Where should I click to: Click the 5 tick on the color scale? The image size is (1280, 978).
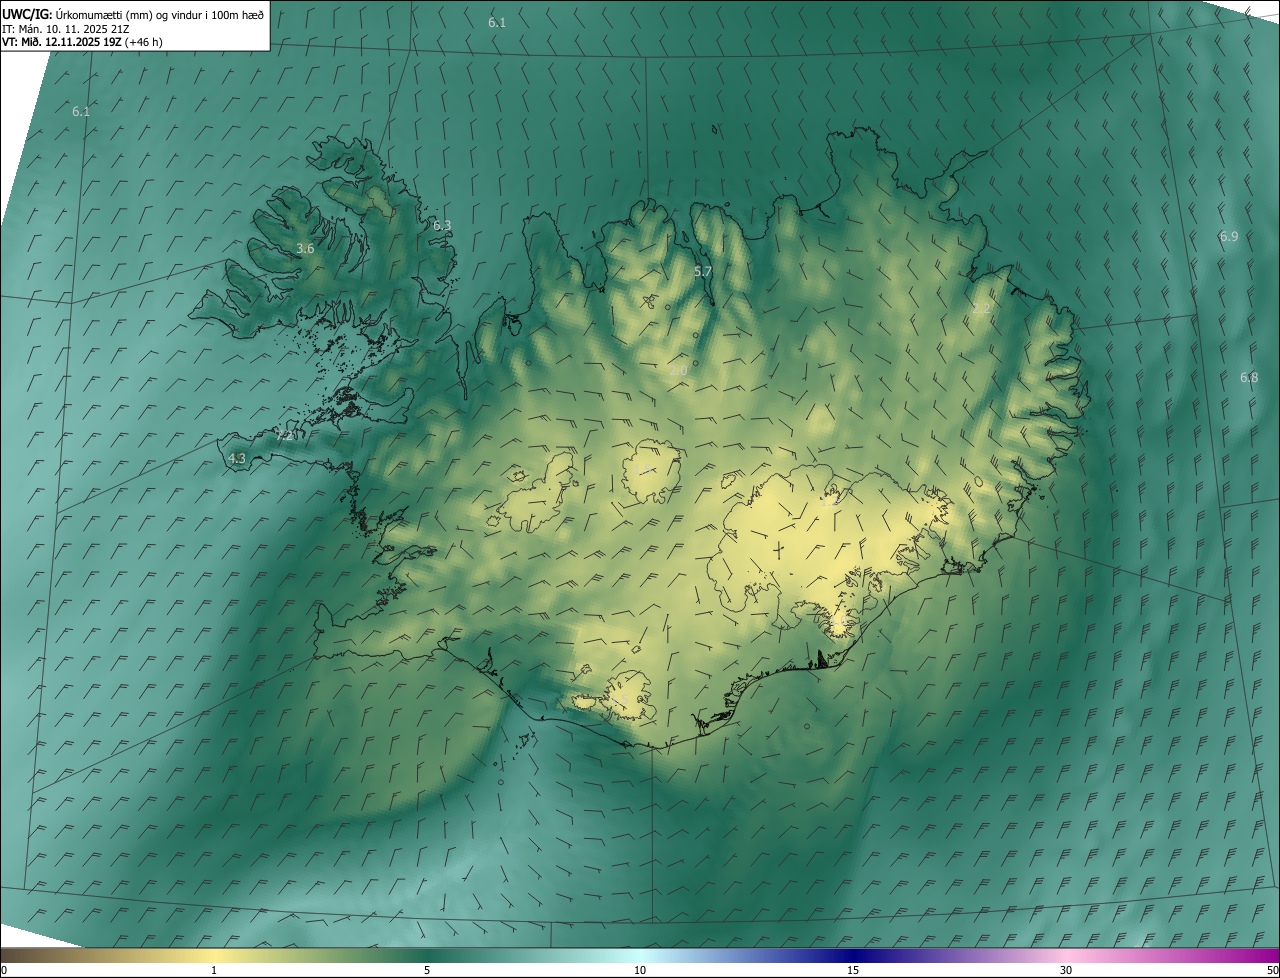[x=427, y=970]
